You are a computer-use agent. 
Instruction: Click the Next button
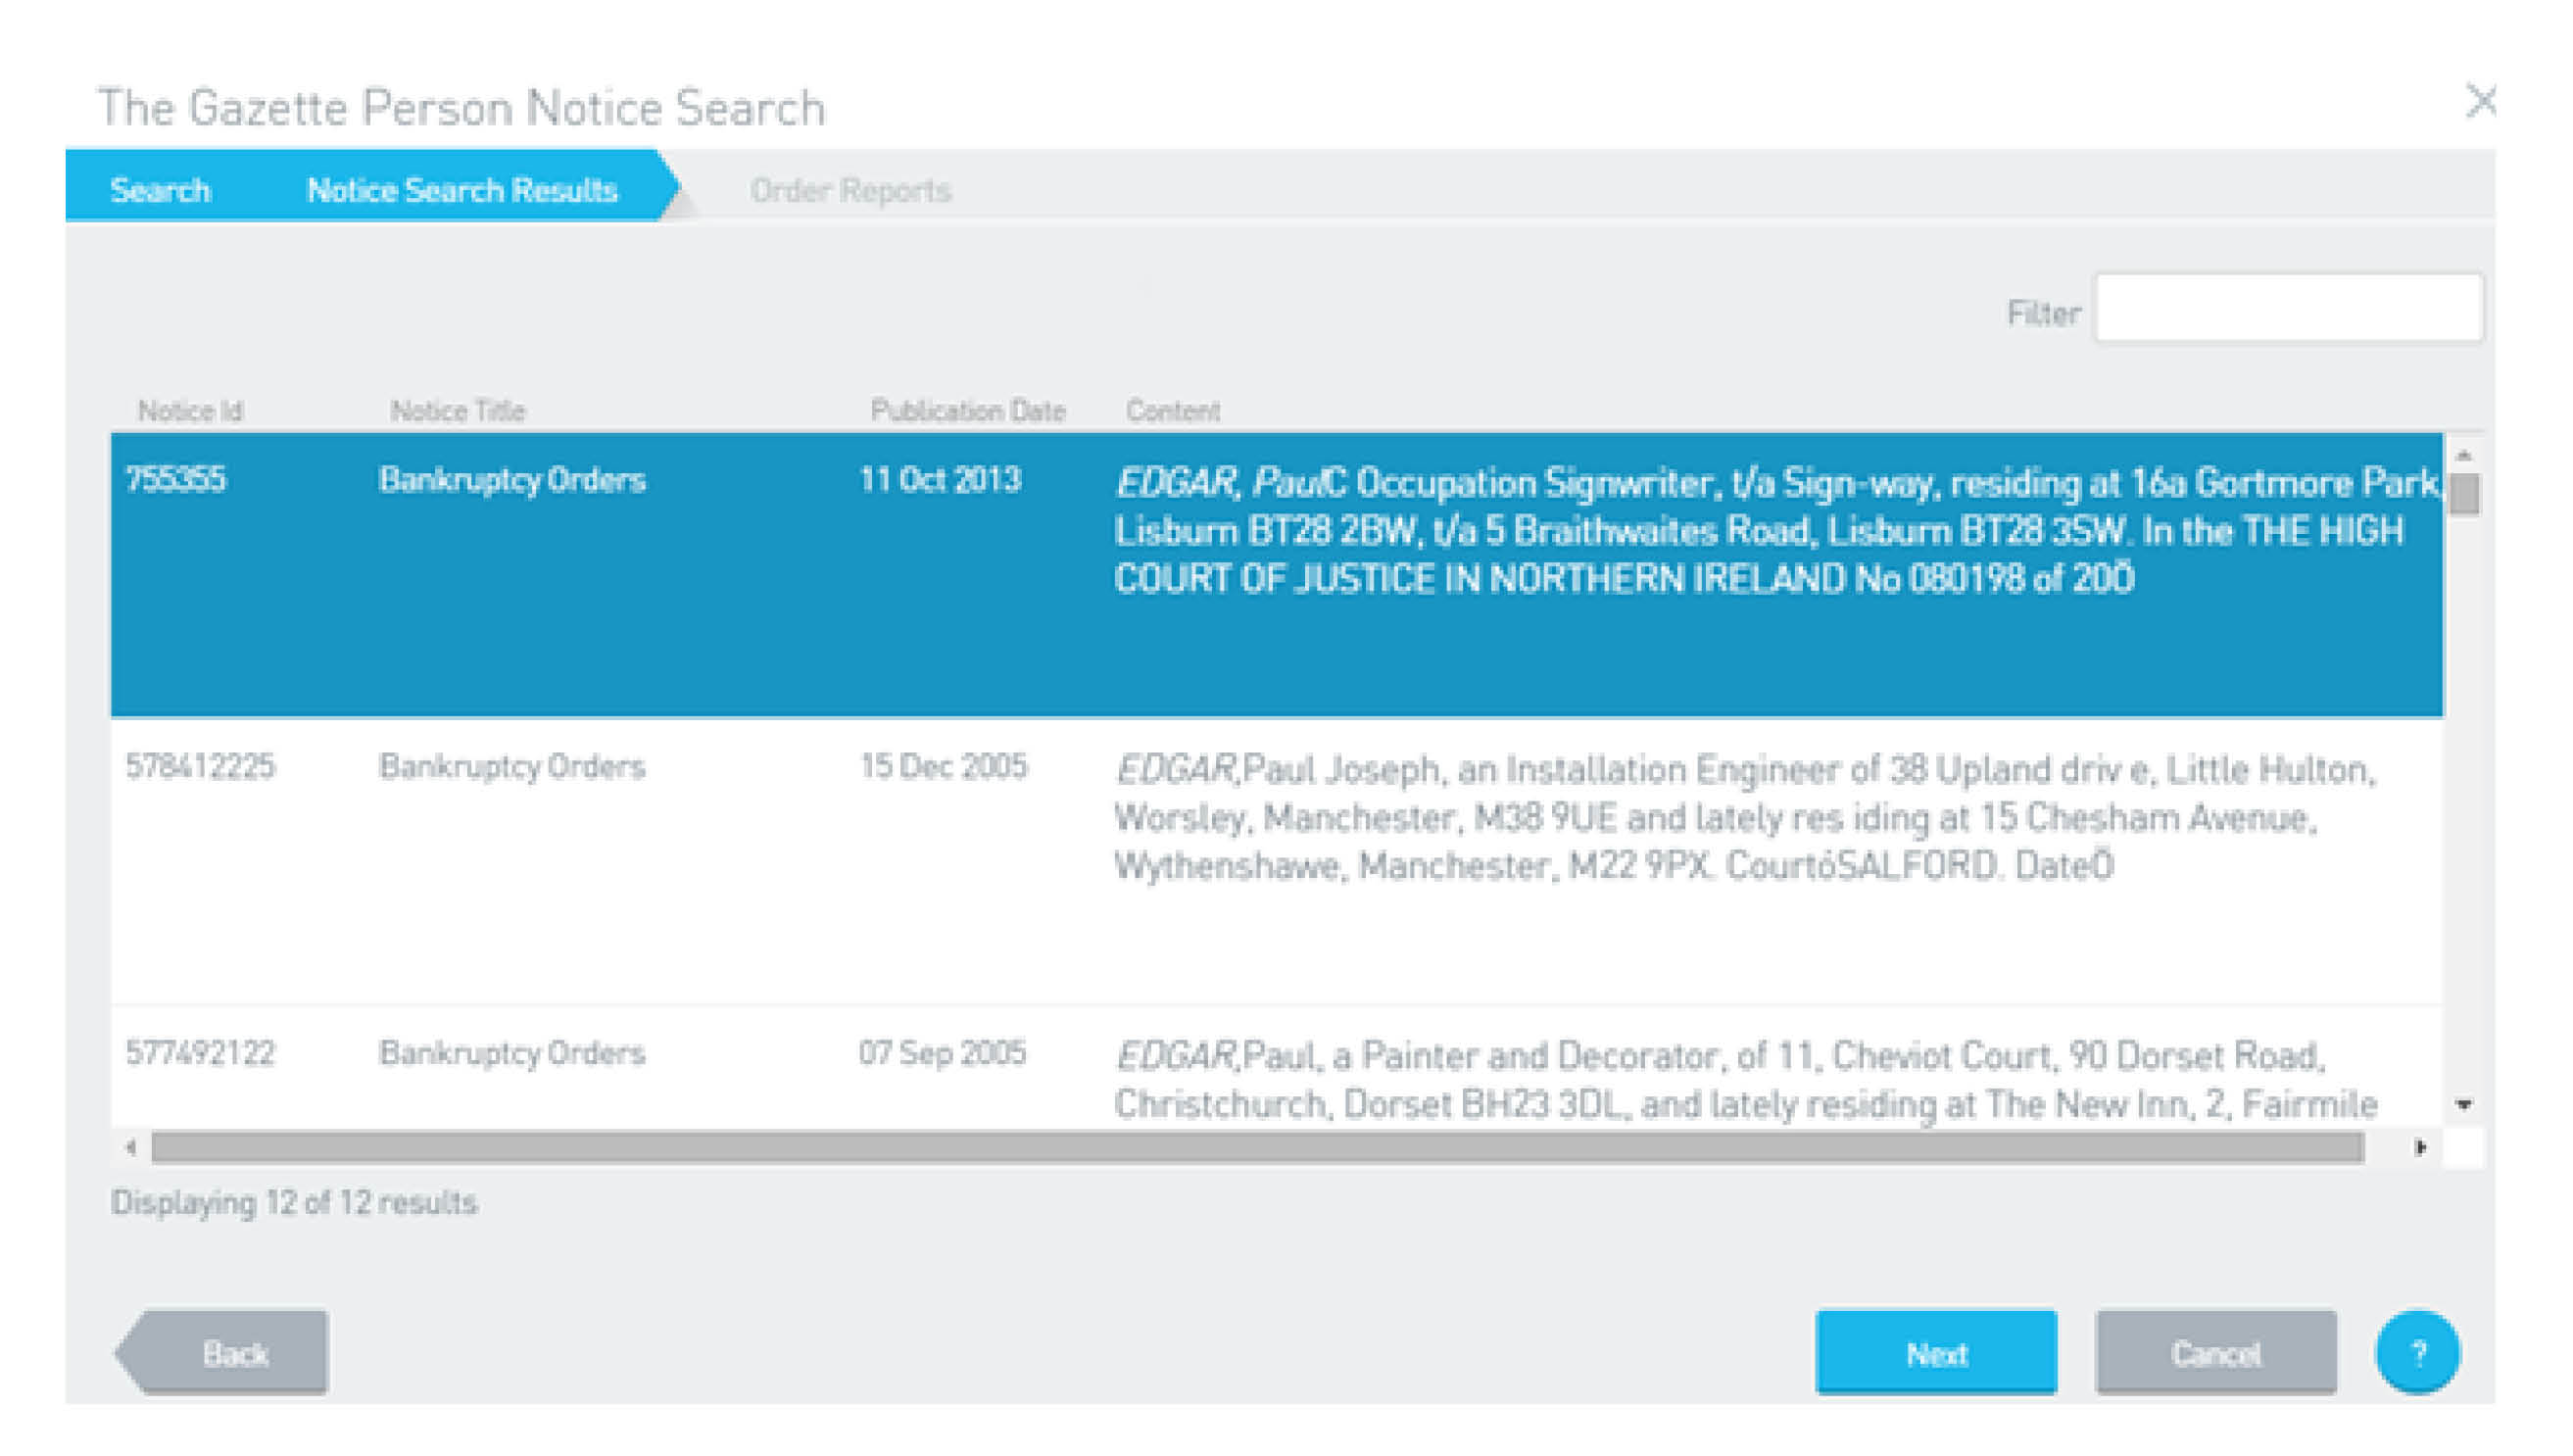1935,1352
